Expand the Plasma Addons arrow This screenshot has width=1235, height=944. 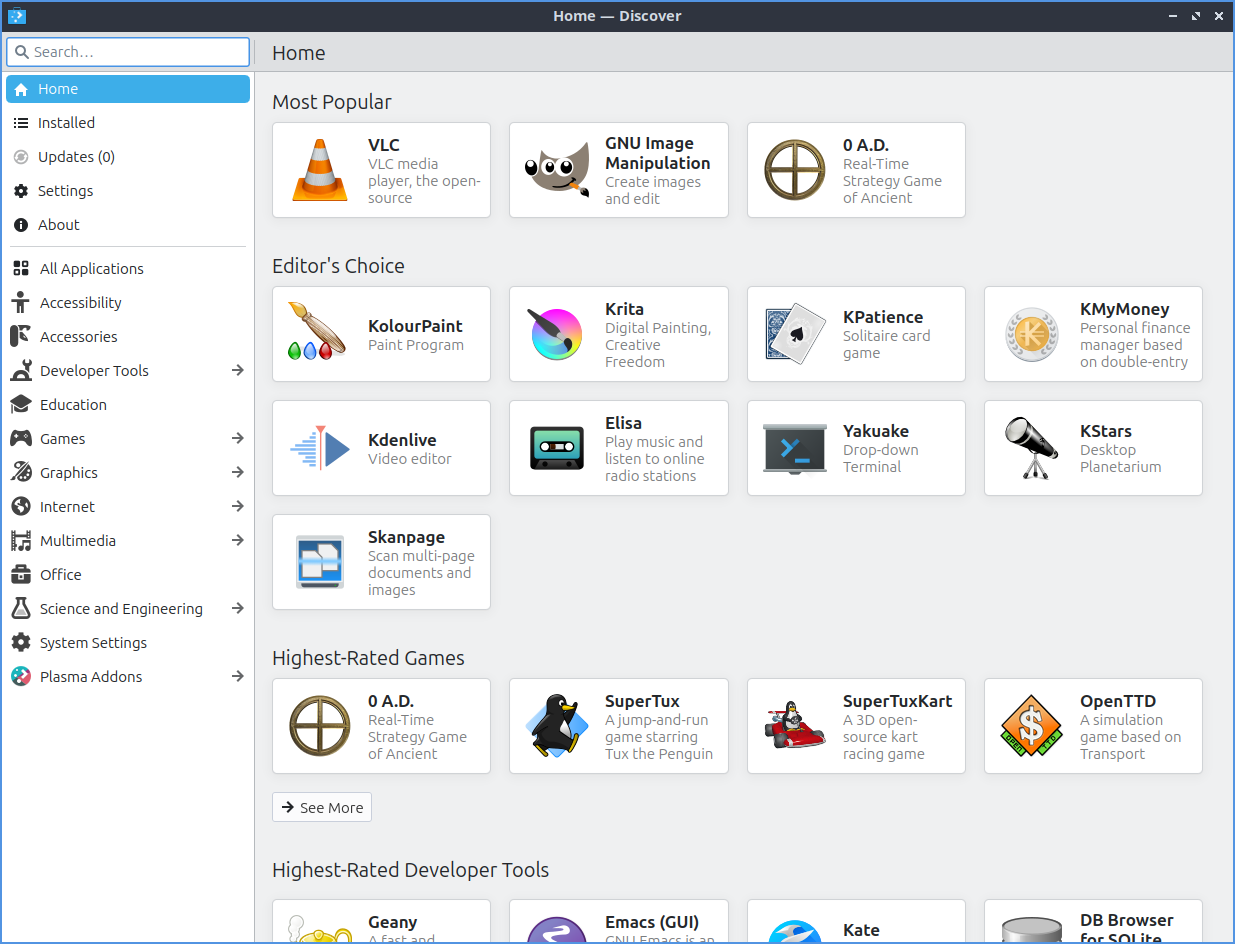[237, 677]
